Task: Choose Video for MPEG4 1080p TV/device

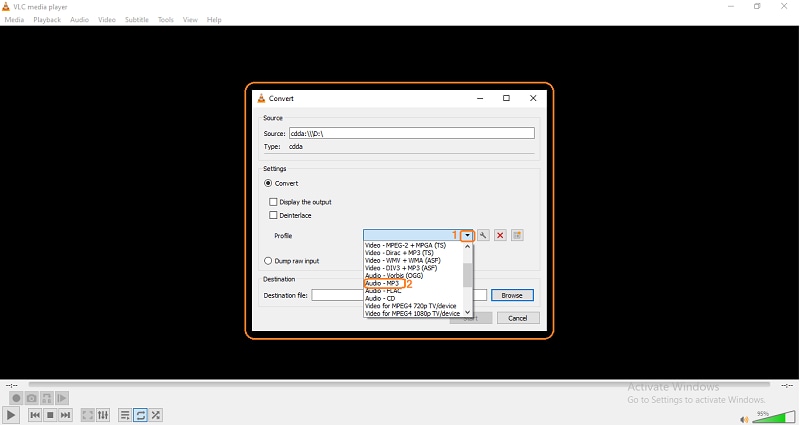Action: (x=413, y=313)
